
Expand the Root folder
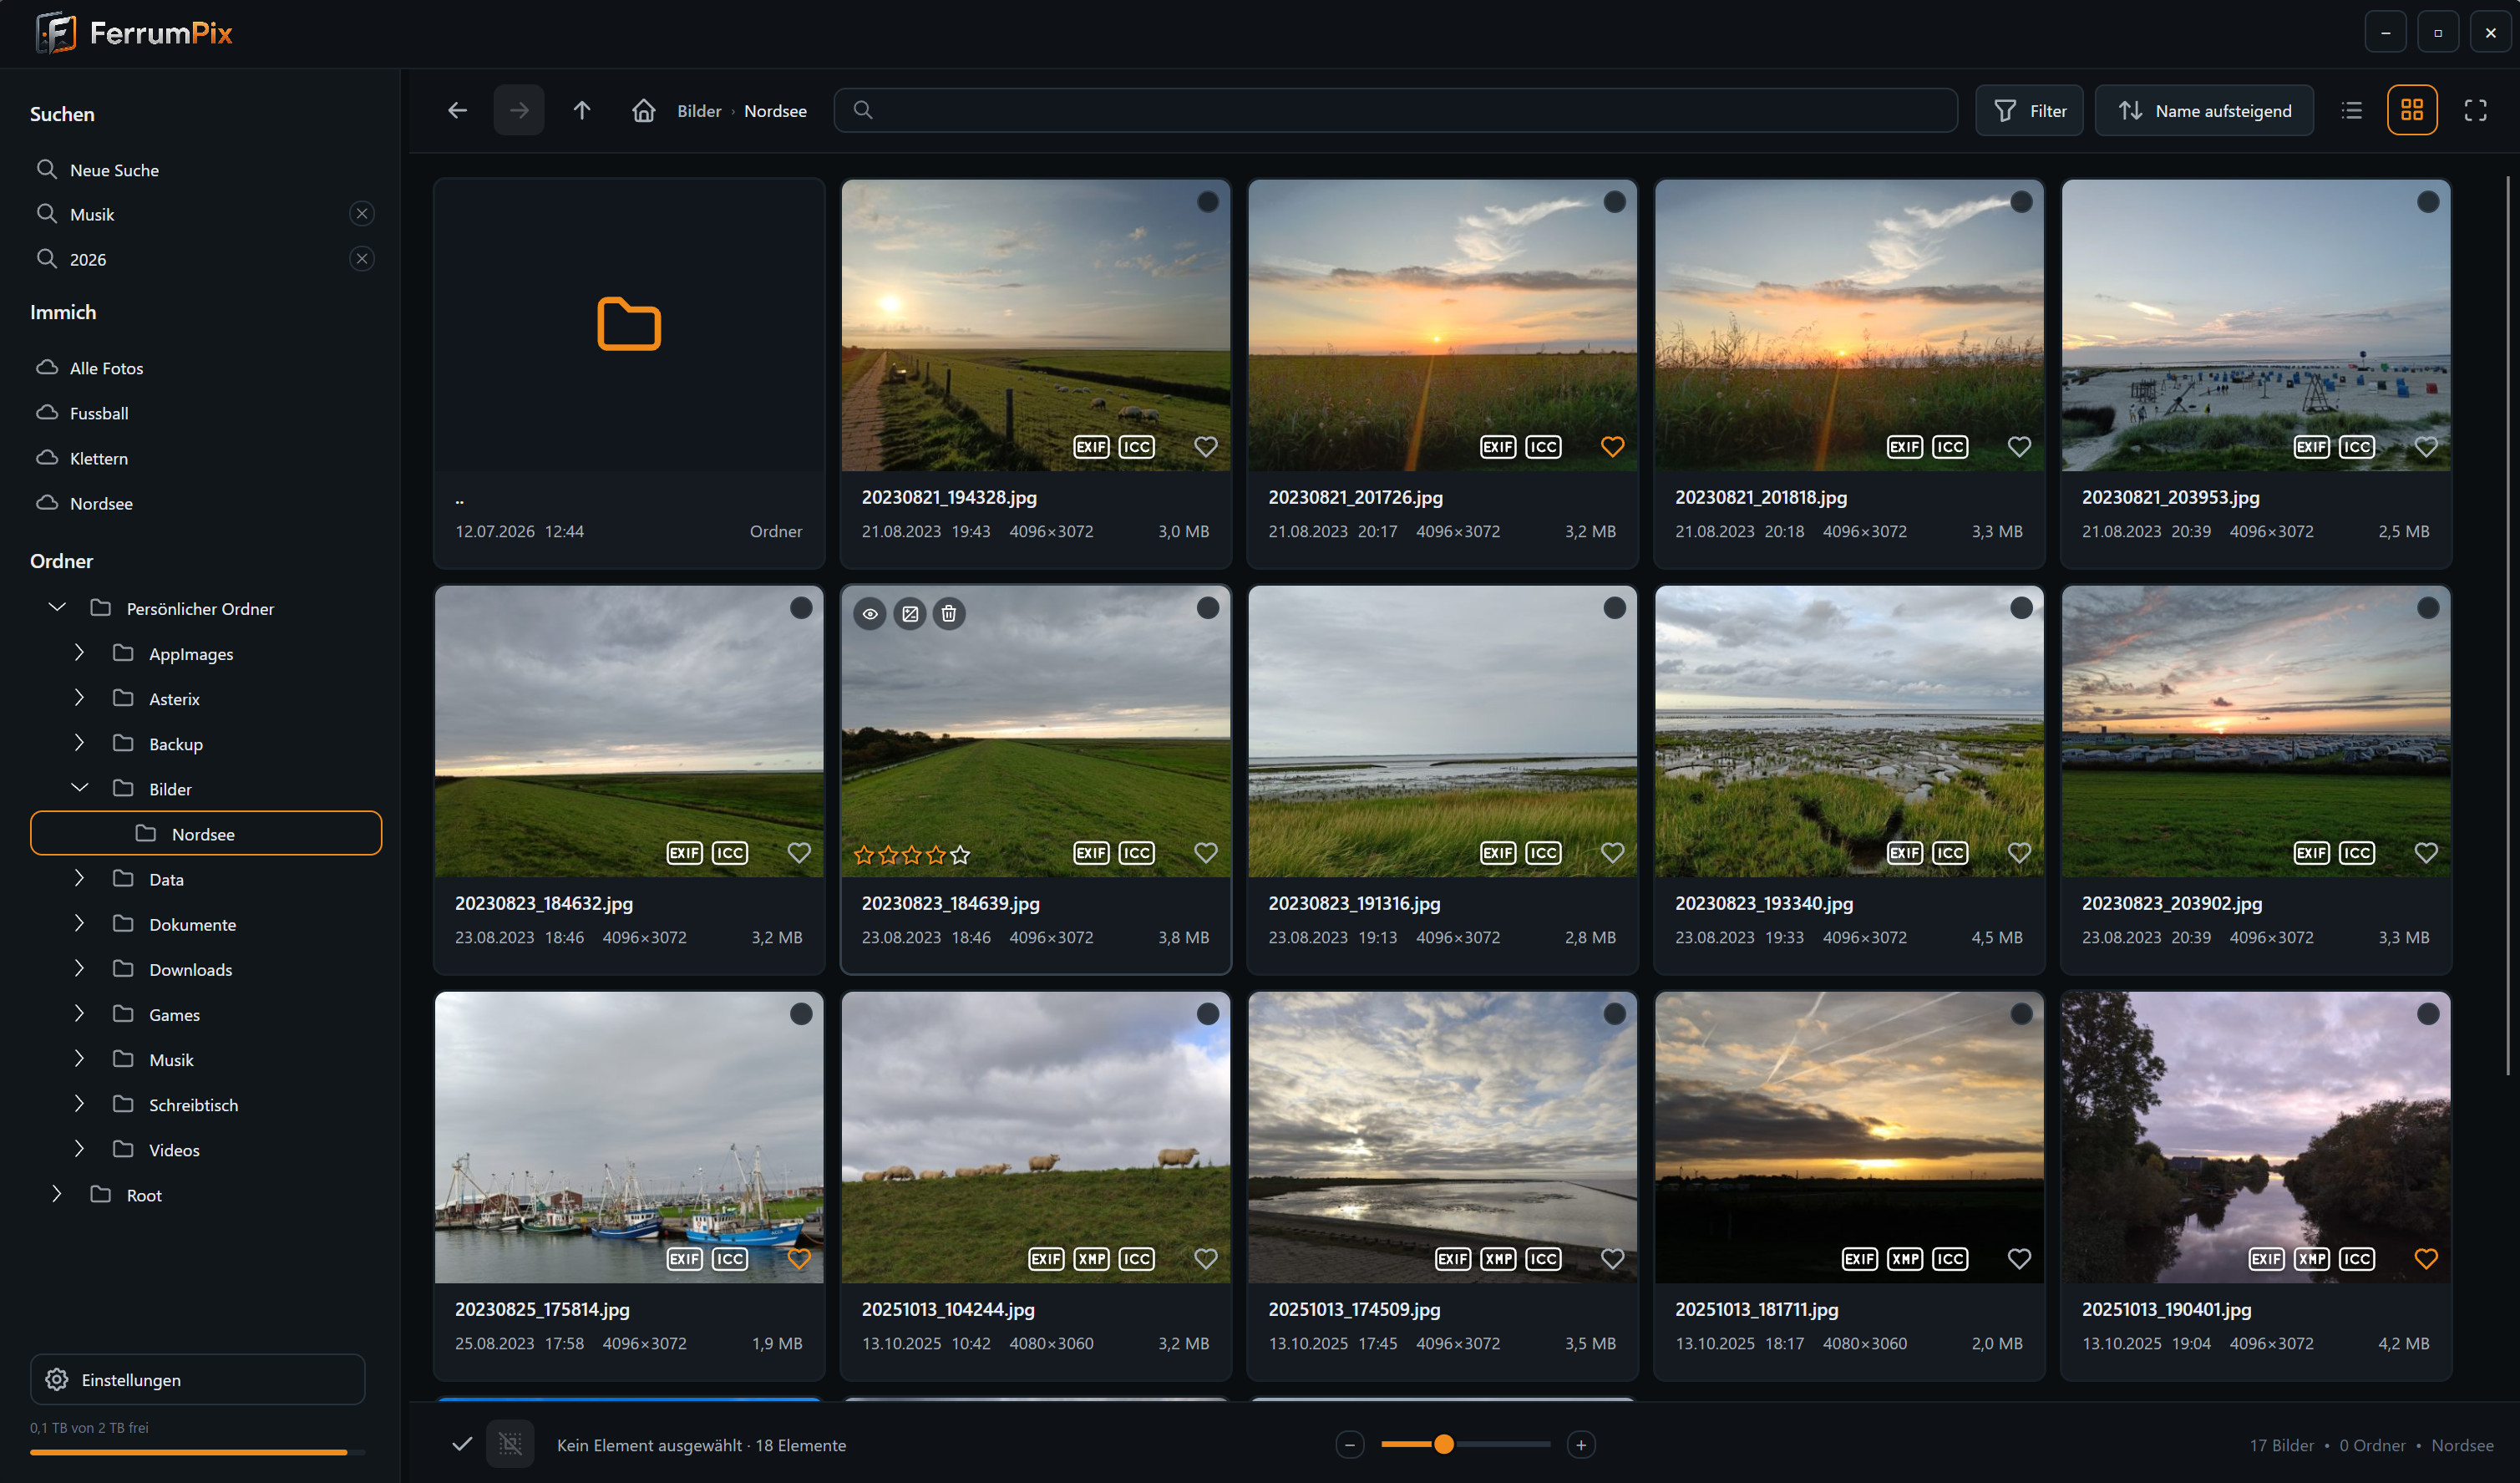coord(57,1194)
